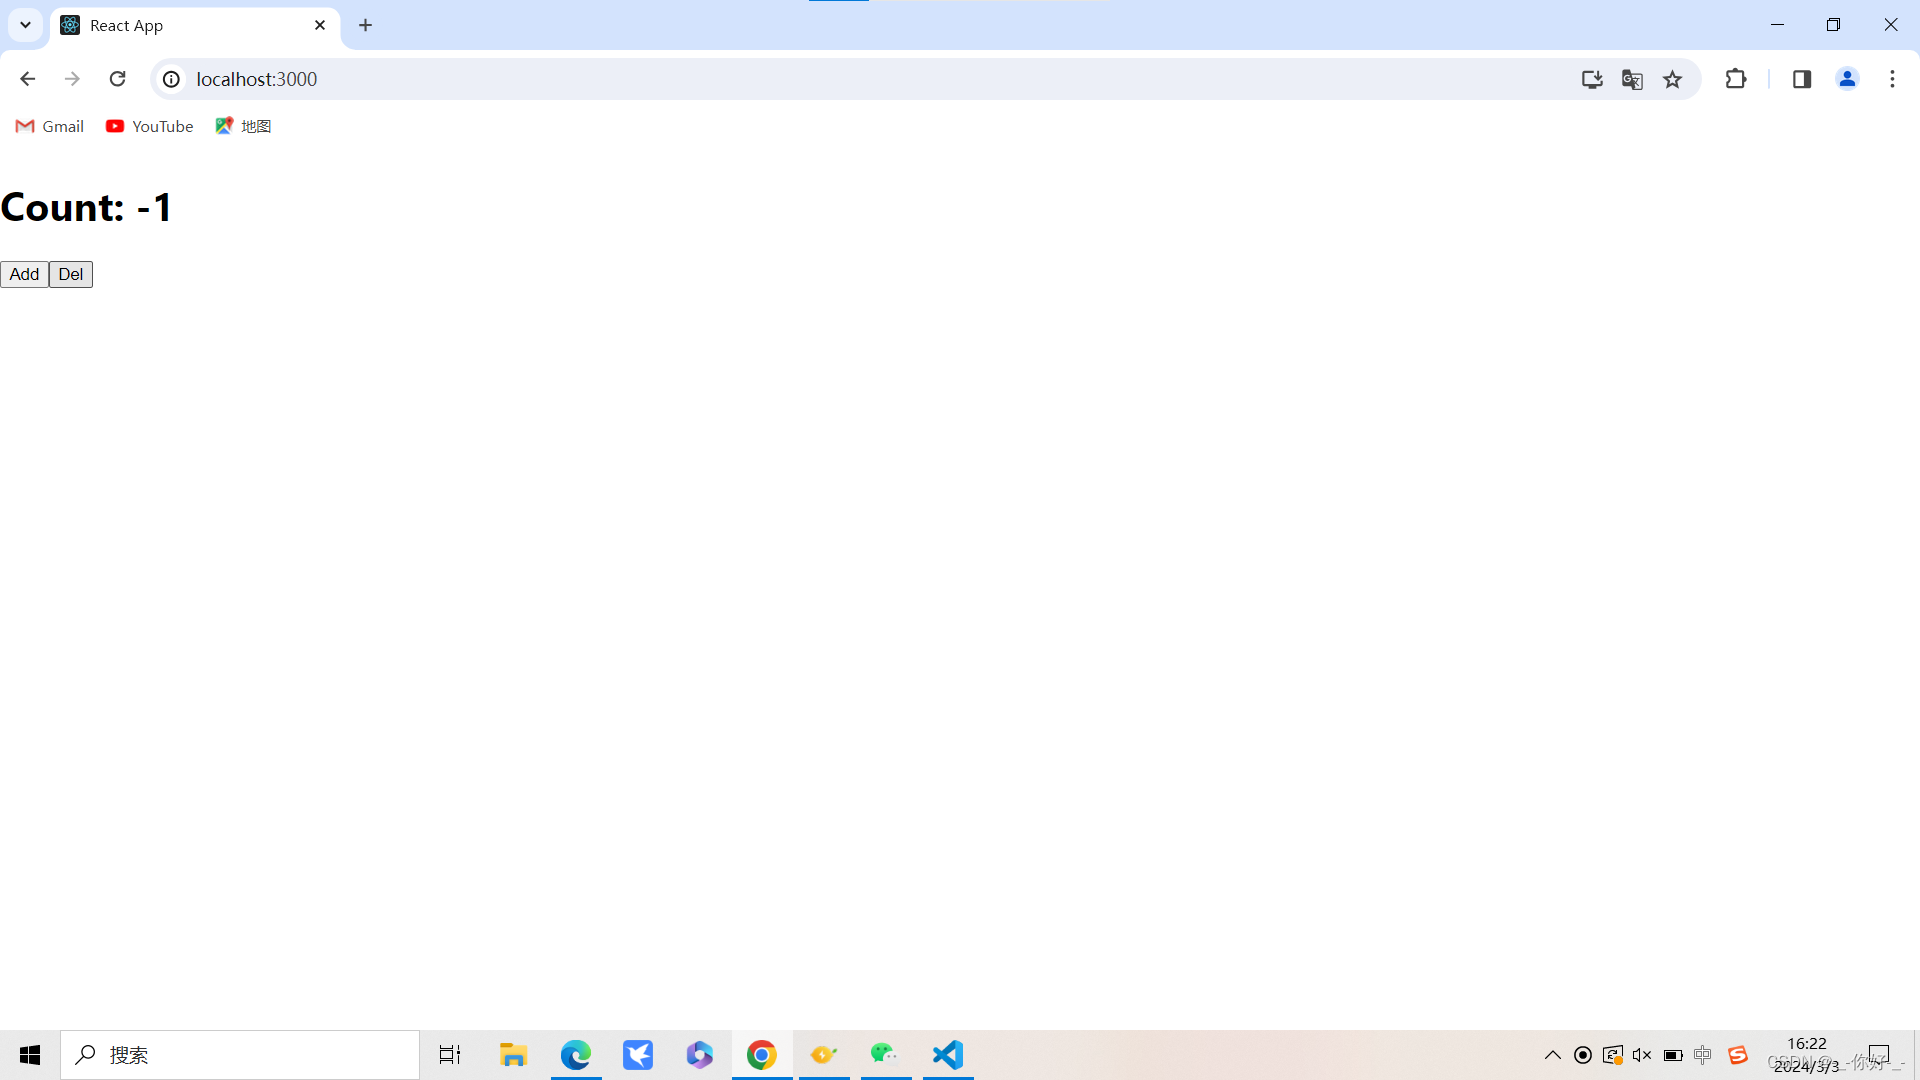Click the split screen browser icon
This screenshot has height=1080, width=1920.
coord(1801,79)
